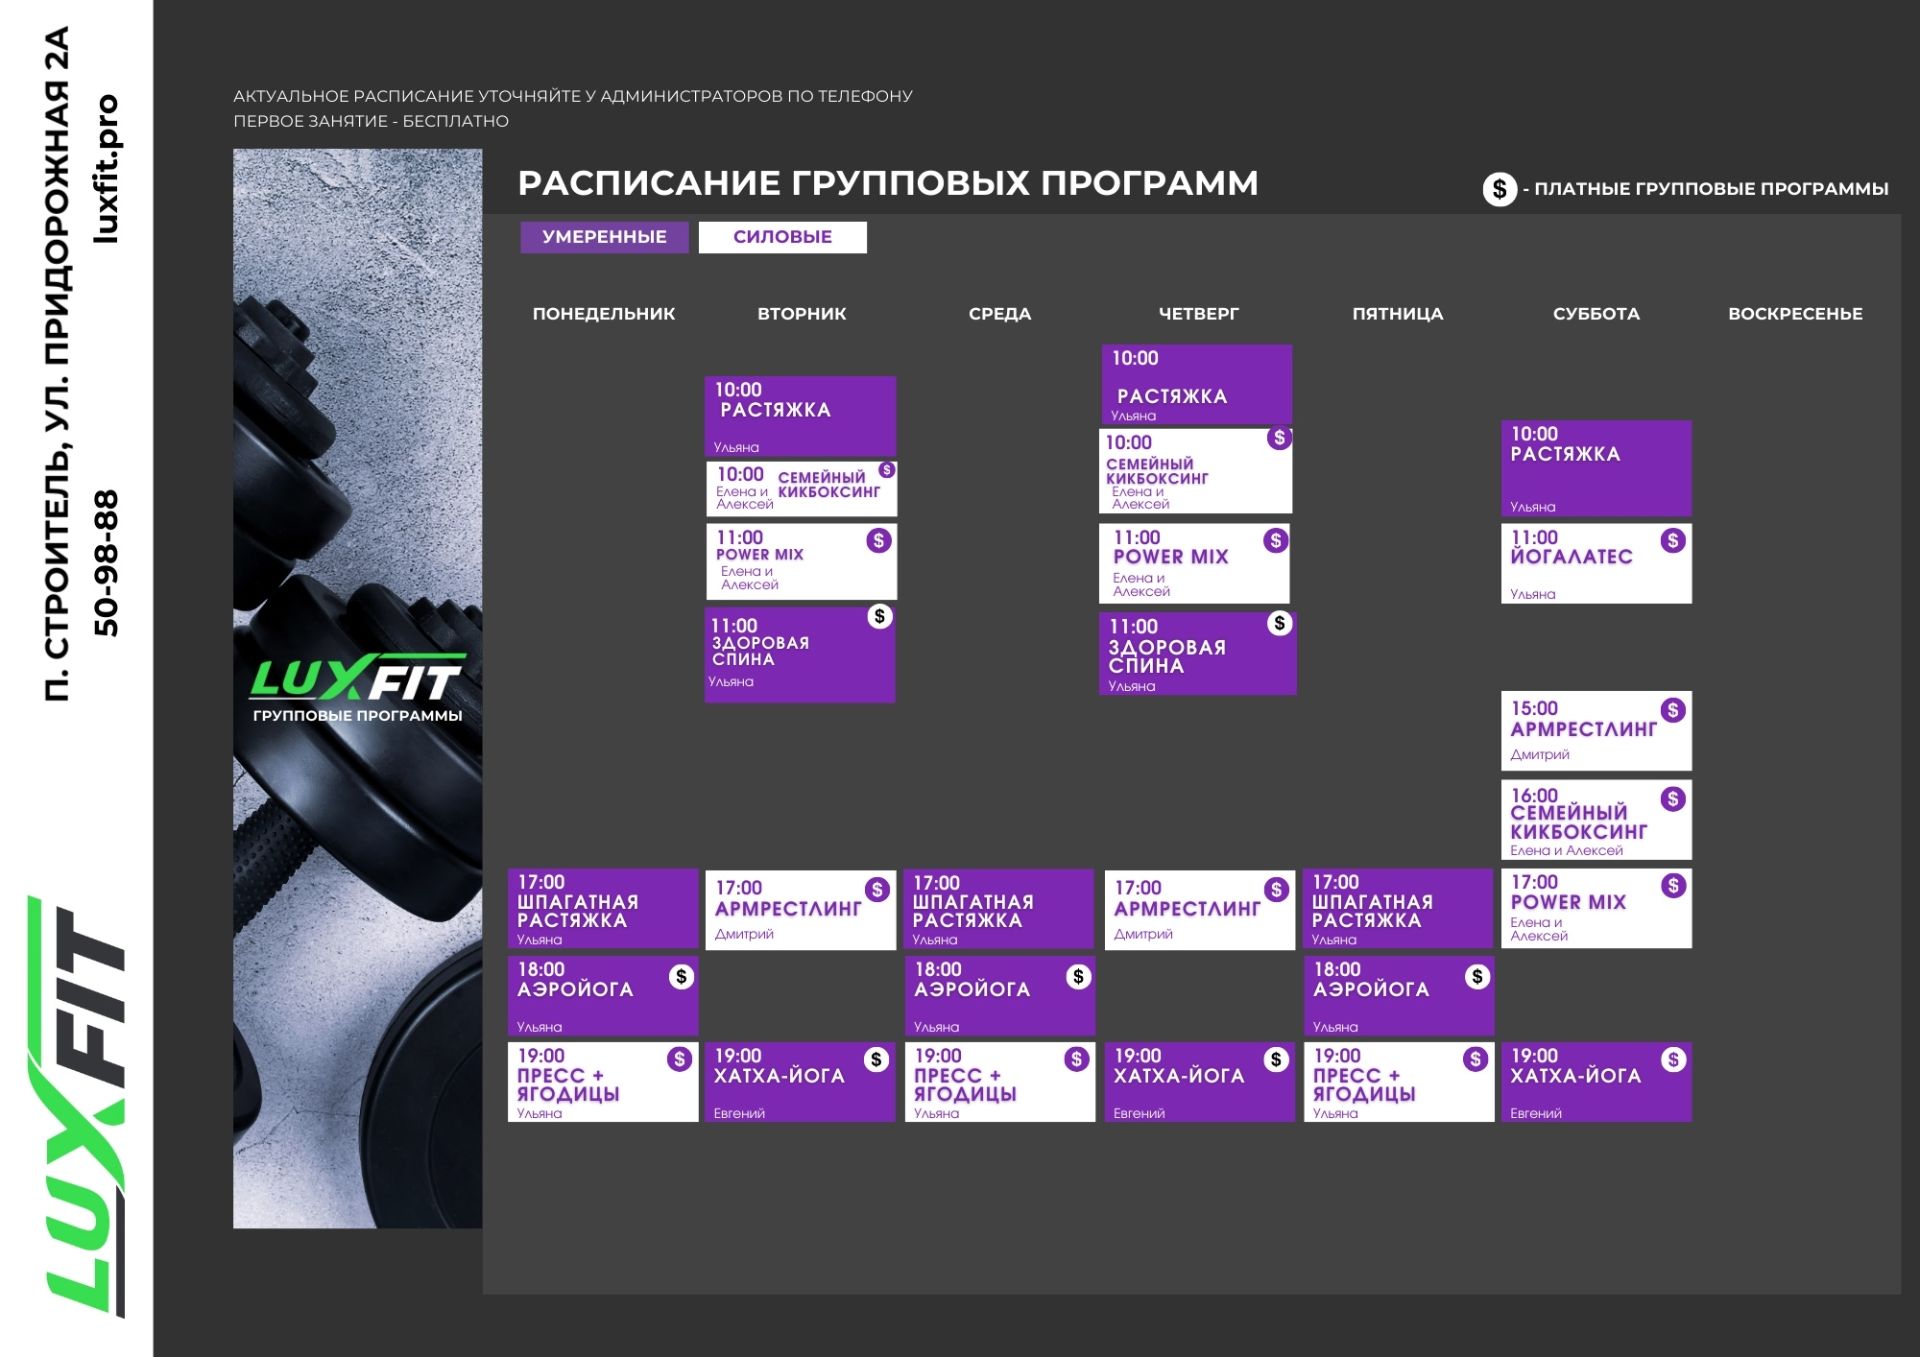The width and height of the screenshot is (1920, 1357).
Task: Click the Понедельник column header
Action: pyautogui.click(x=603, y=314)
